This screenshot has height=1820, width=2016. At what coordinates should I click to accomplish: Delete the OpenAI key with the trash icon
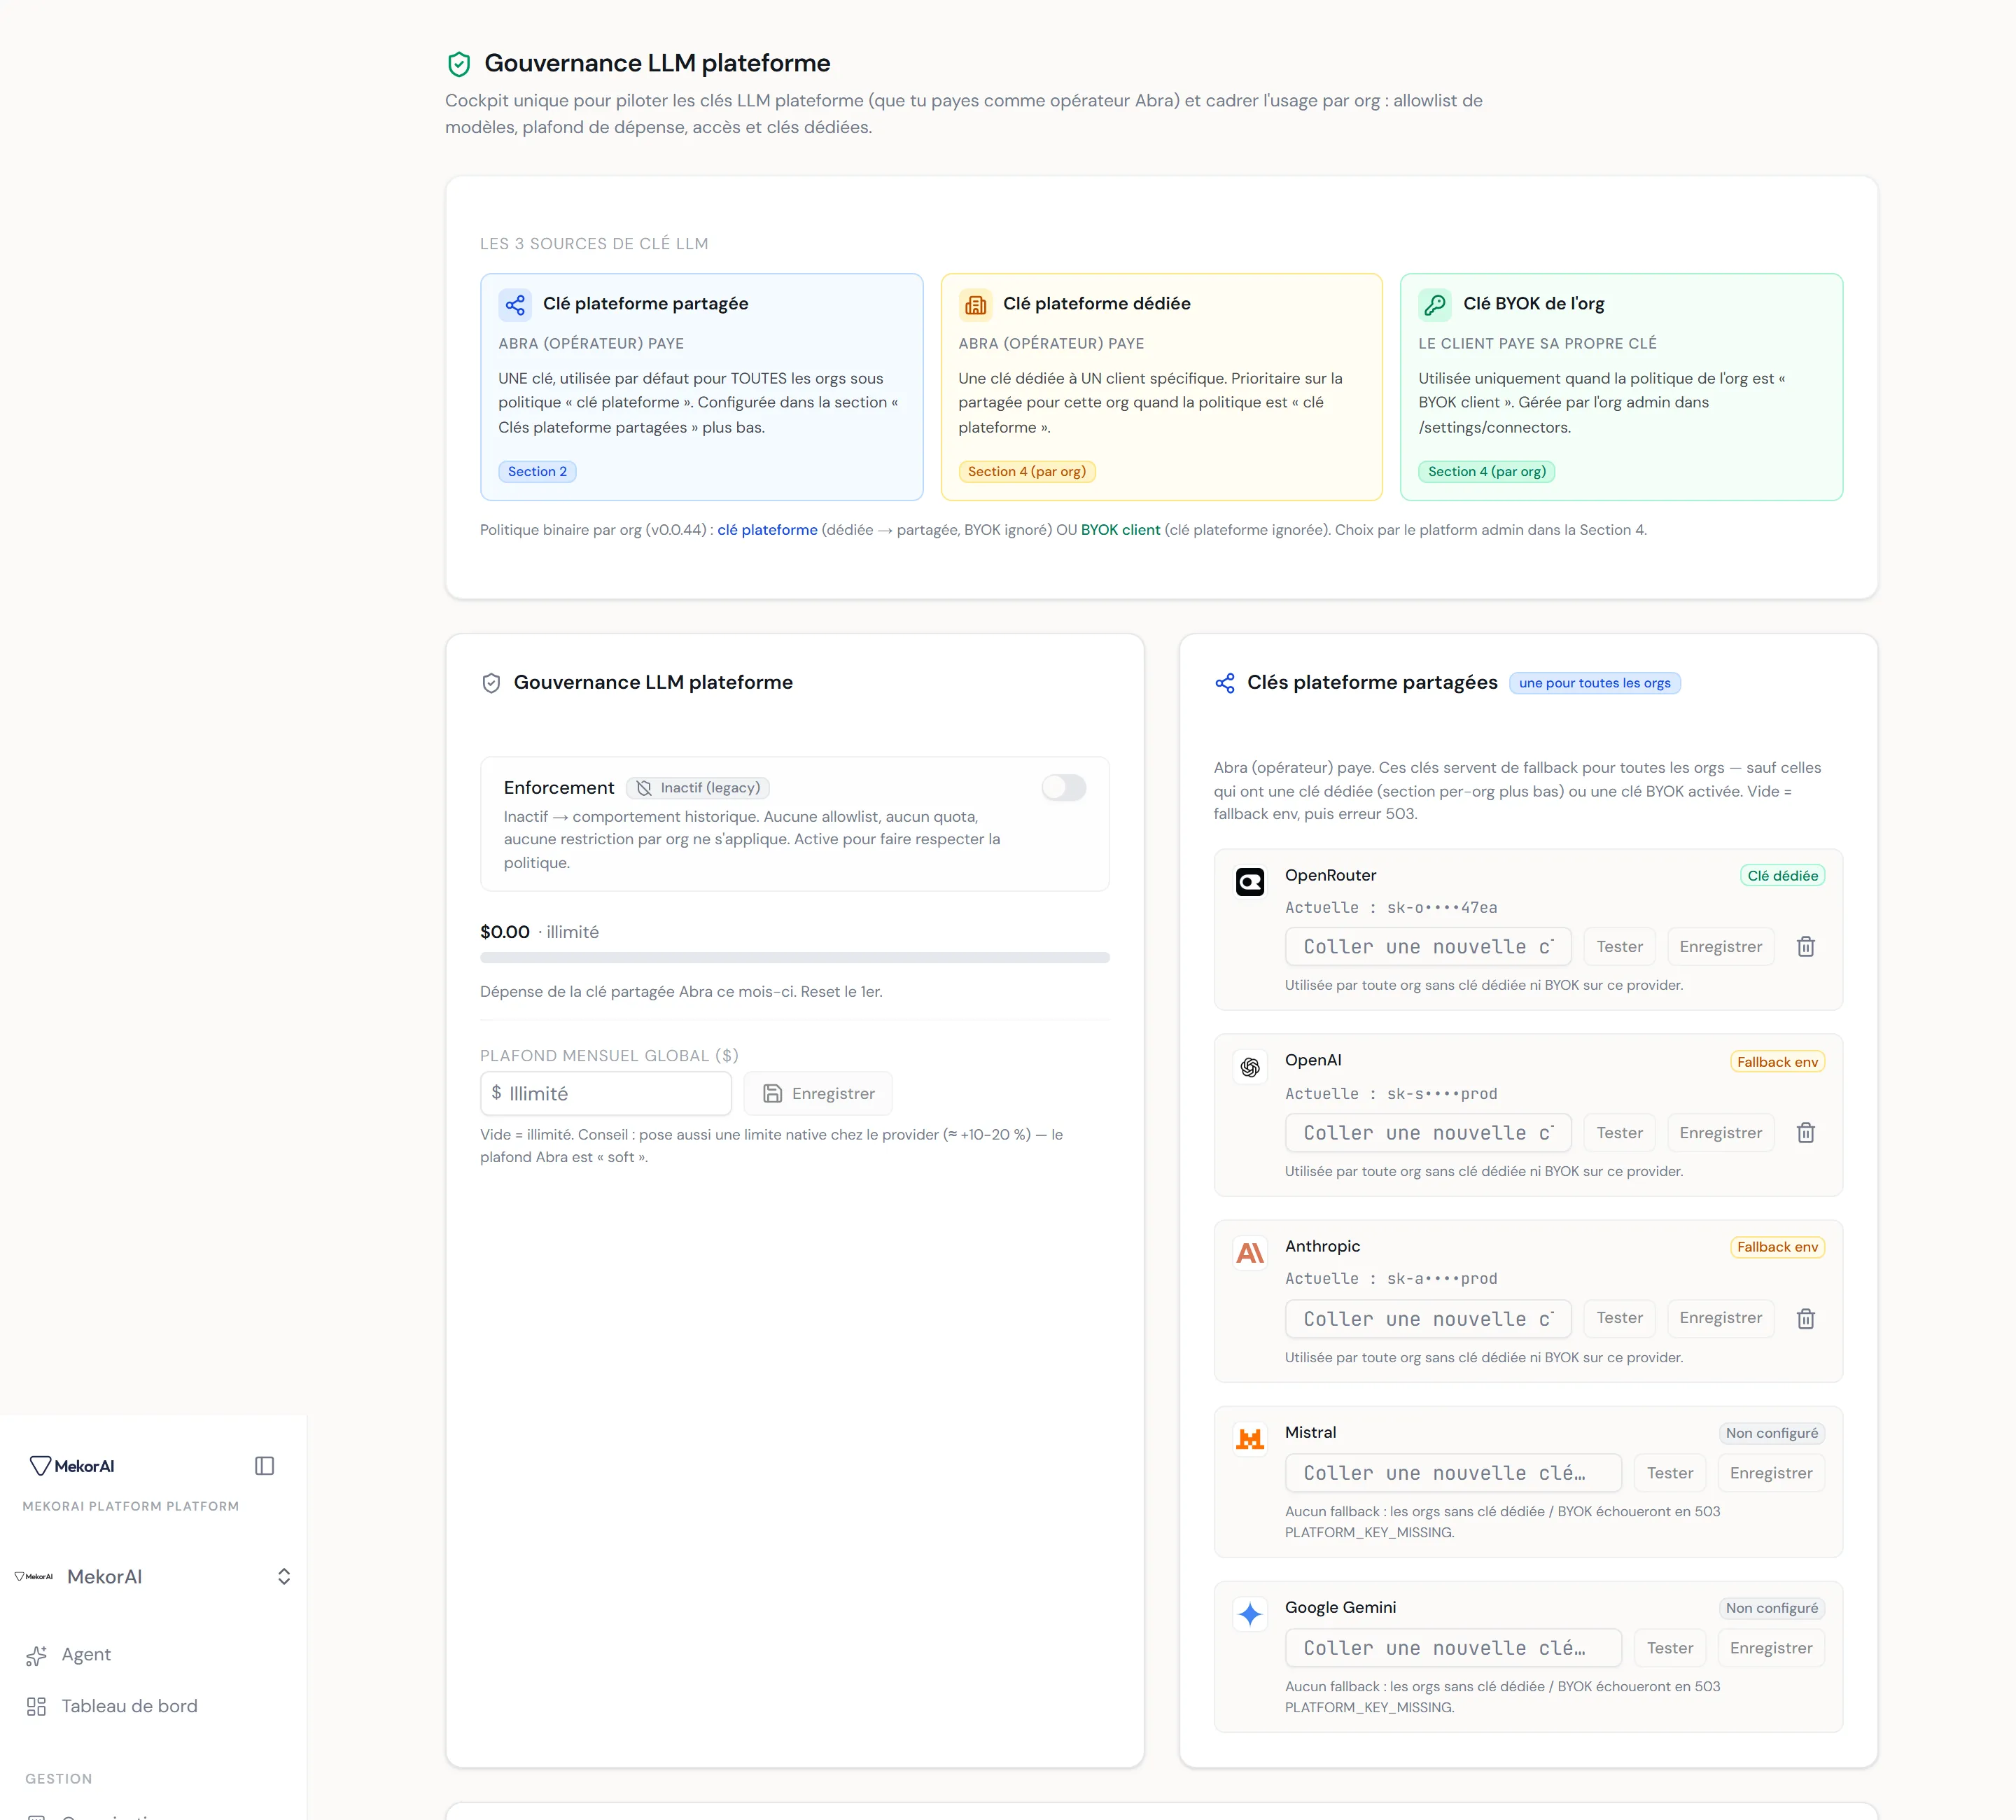coord(1806,1133)
